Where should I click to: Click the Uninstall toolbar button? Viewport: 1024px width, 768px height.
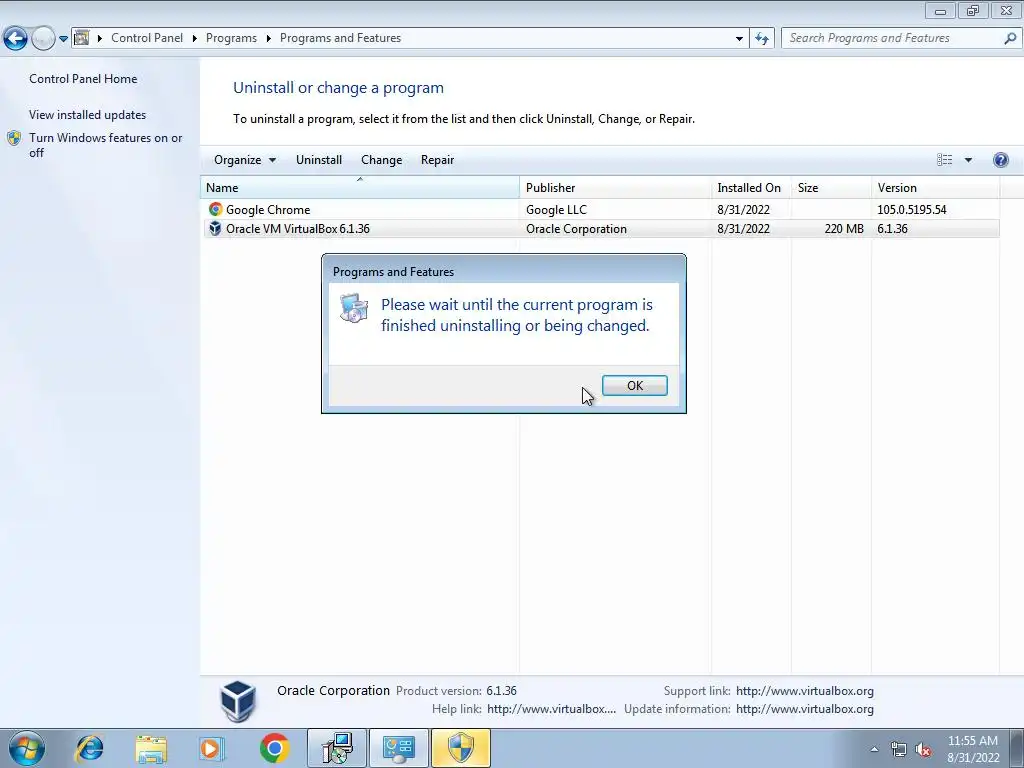[x=319, y=160]
